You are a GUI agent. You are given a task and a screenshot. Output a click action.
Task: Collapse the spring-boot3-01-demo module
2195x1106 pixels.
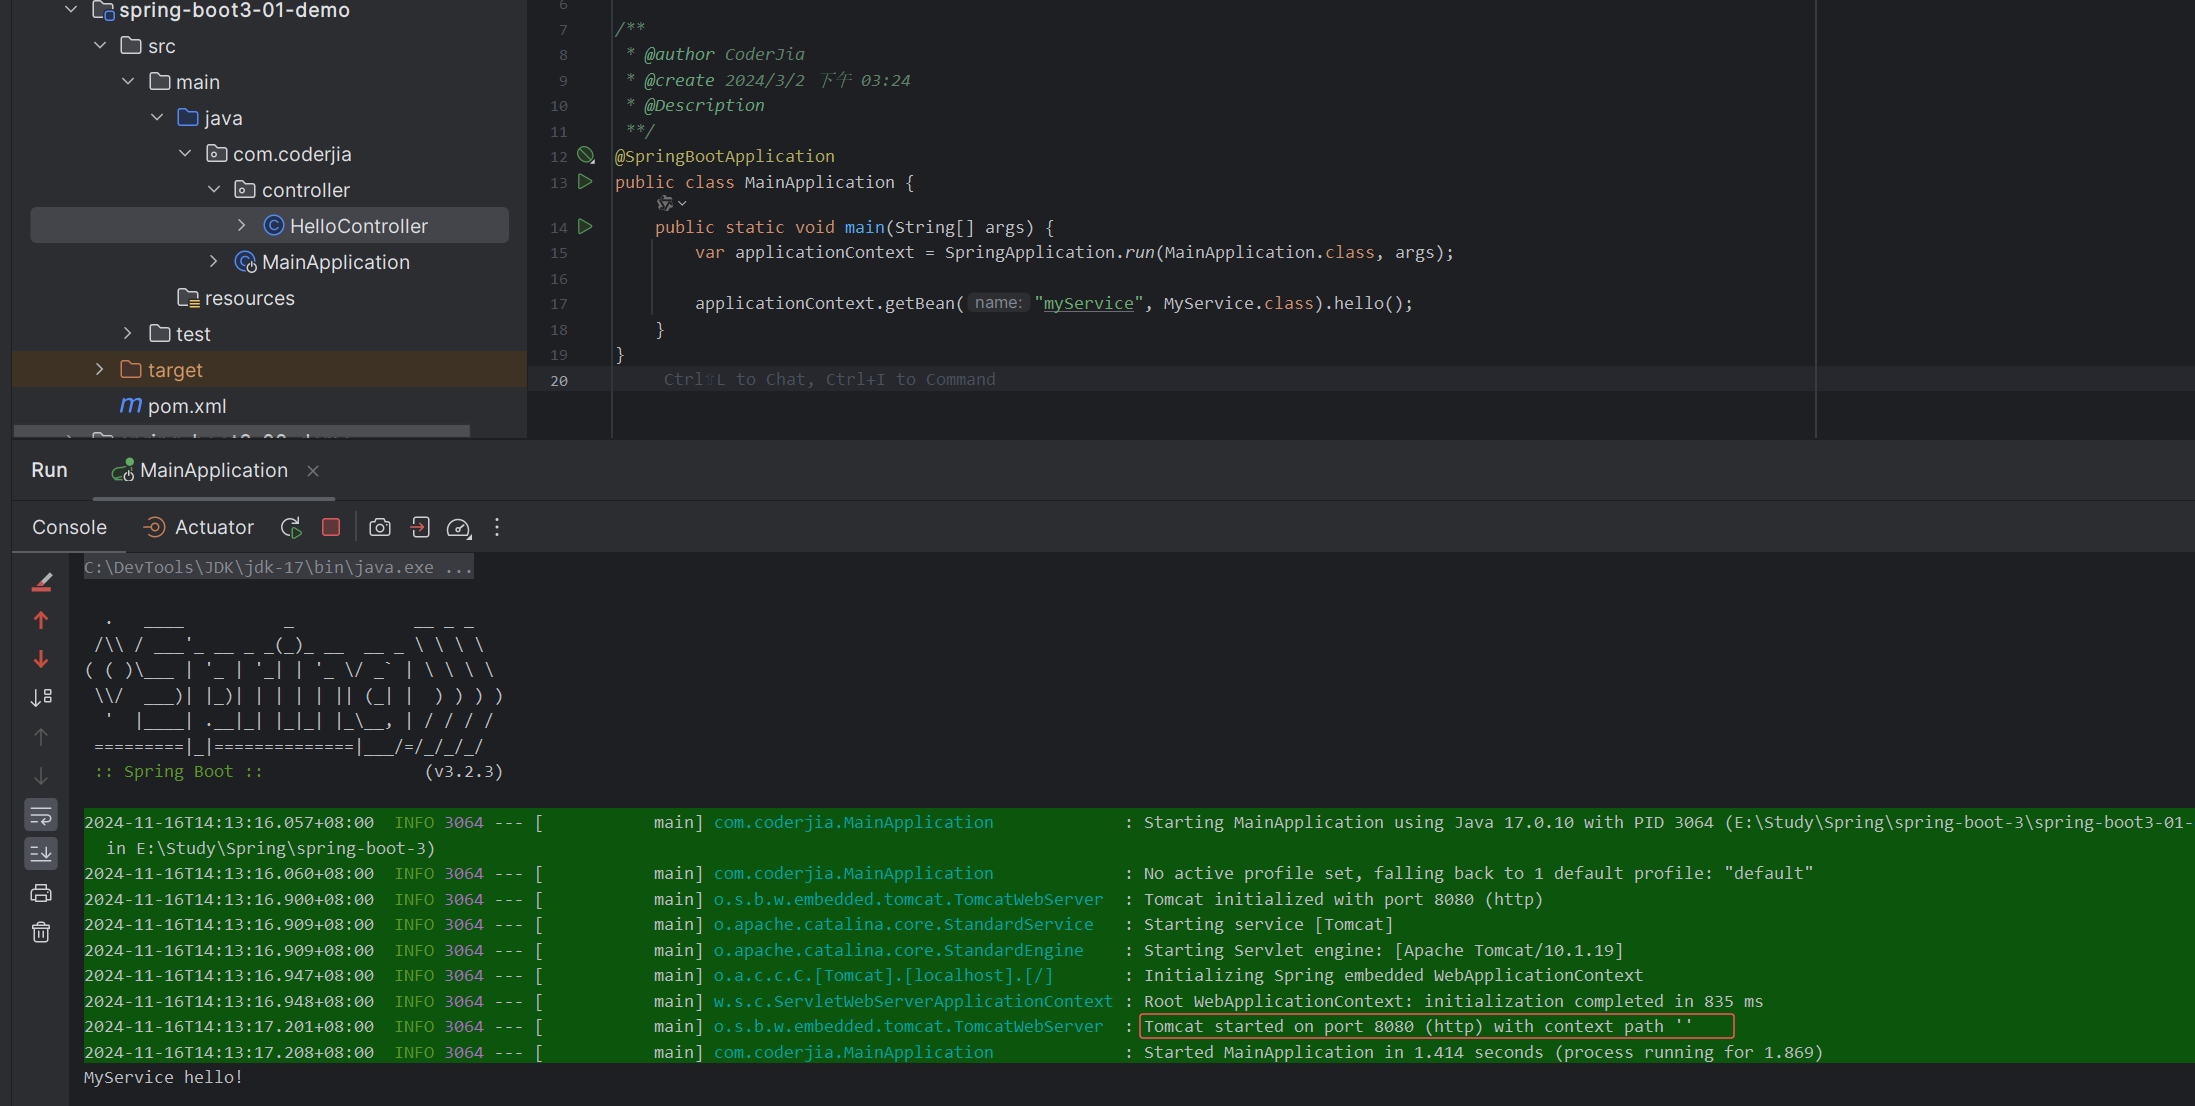click(x=71, y=10)
